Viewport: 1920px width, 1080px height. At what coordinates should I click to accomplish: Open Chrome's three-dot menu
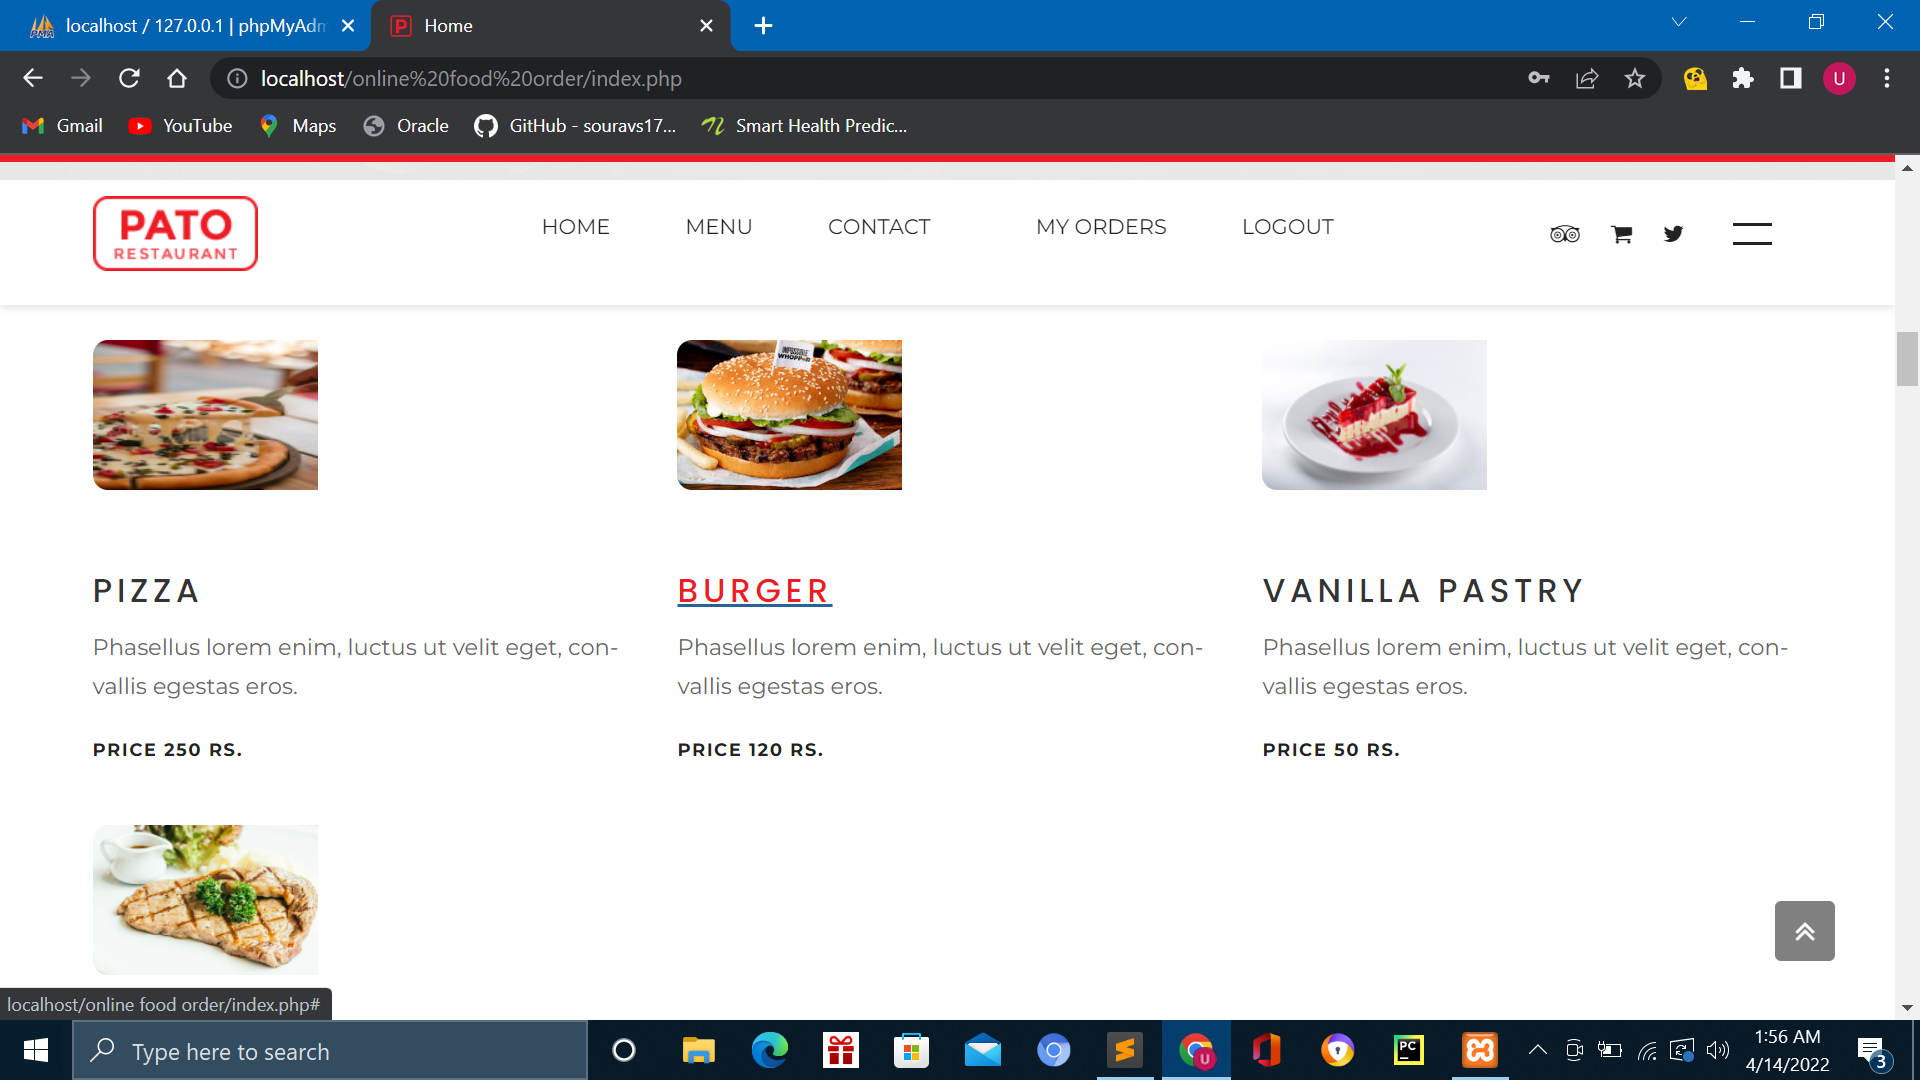click(1887, 78)
